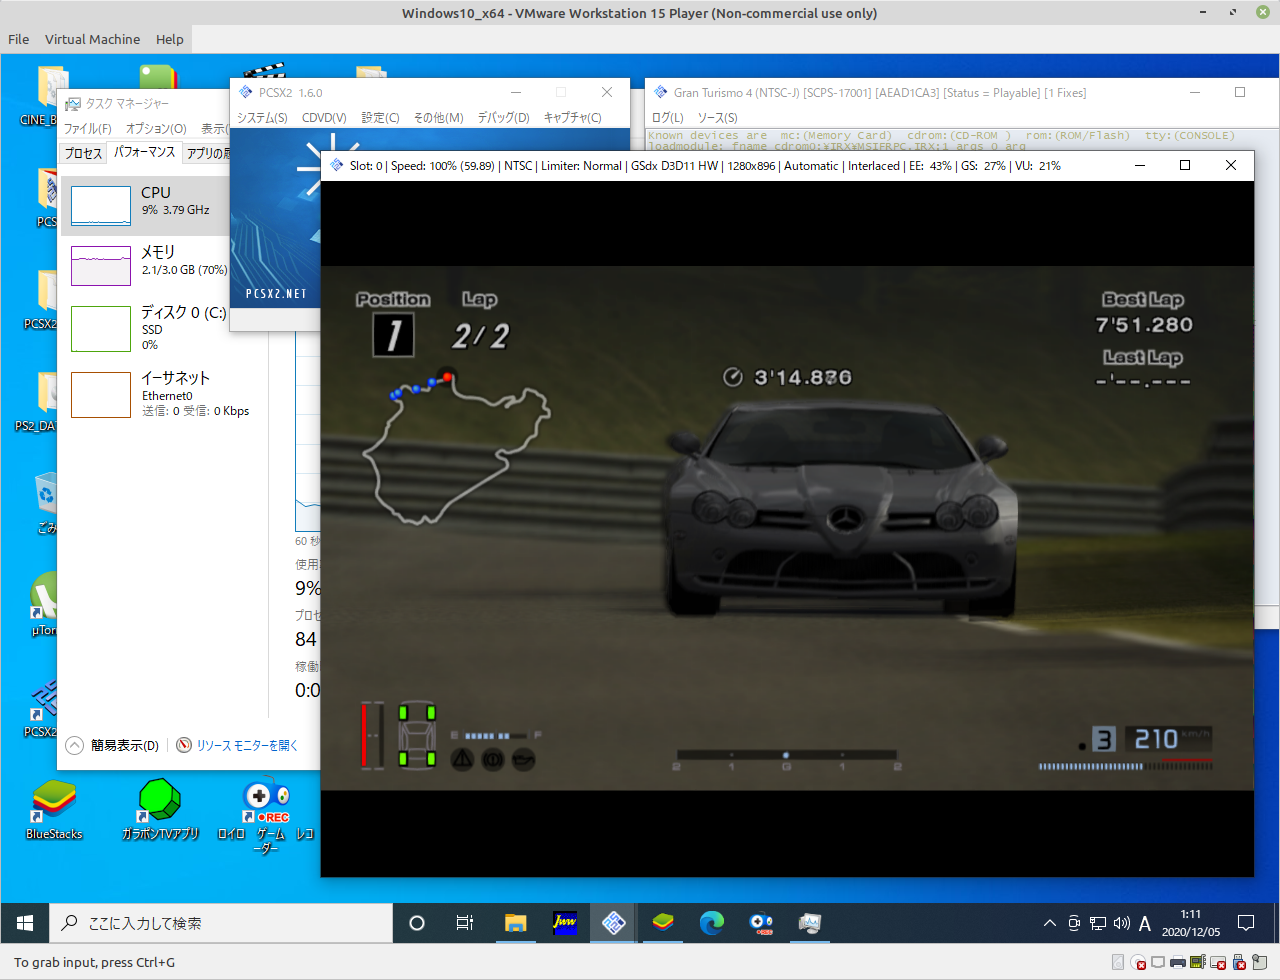Open the ガラポンTVアプリ desktop shortcut
Image resolution: width=1280 pixels, height=980 pixels.
pos(160,810)
